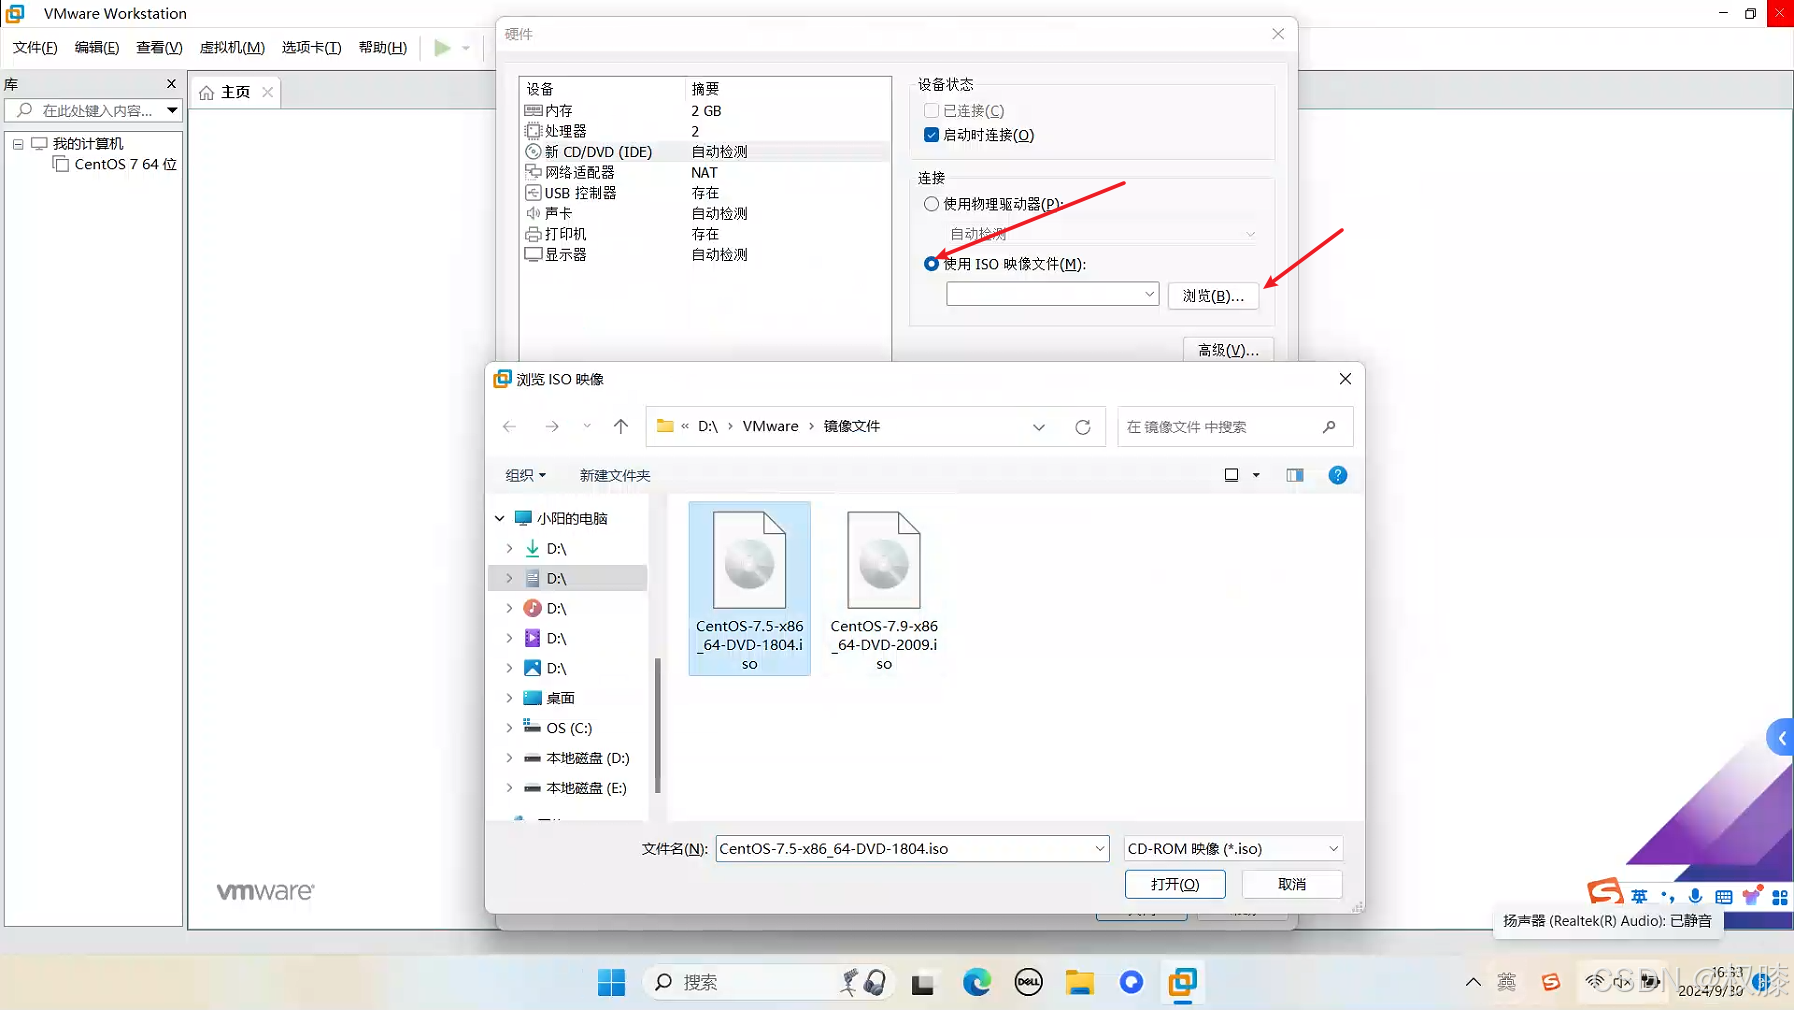Refresh the 镜像文件 folder listing
The height and width of the screenshot is (1010, 1794).
[x=1083, y=427]
